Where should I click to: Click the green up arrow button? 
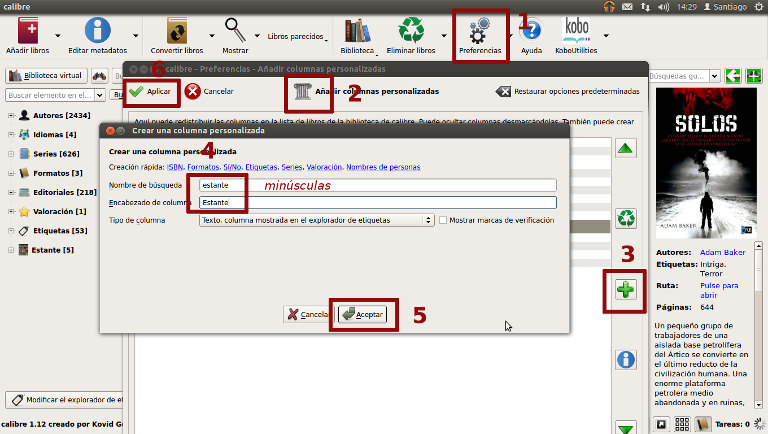tap(625, 150)
